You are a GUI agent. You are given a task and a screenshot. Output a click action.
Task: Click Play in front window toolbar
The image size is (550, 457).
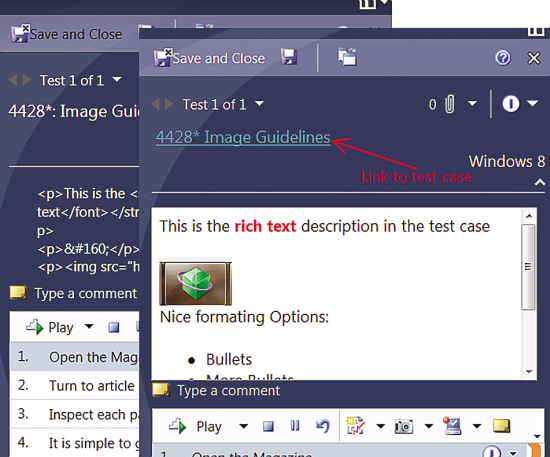point(196,426)
